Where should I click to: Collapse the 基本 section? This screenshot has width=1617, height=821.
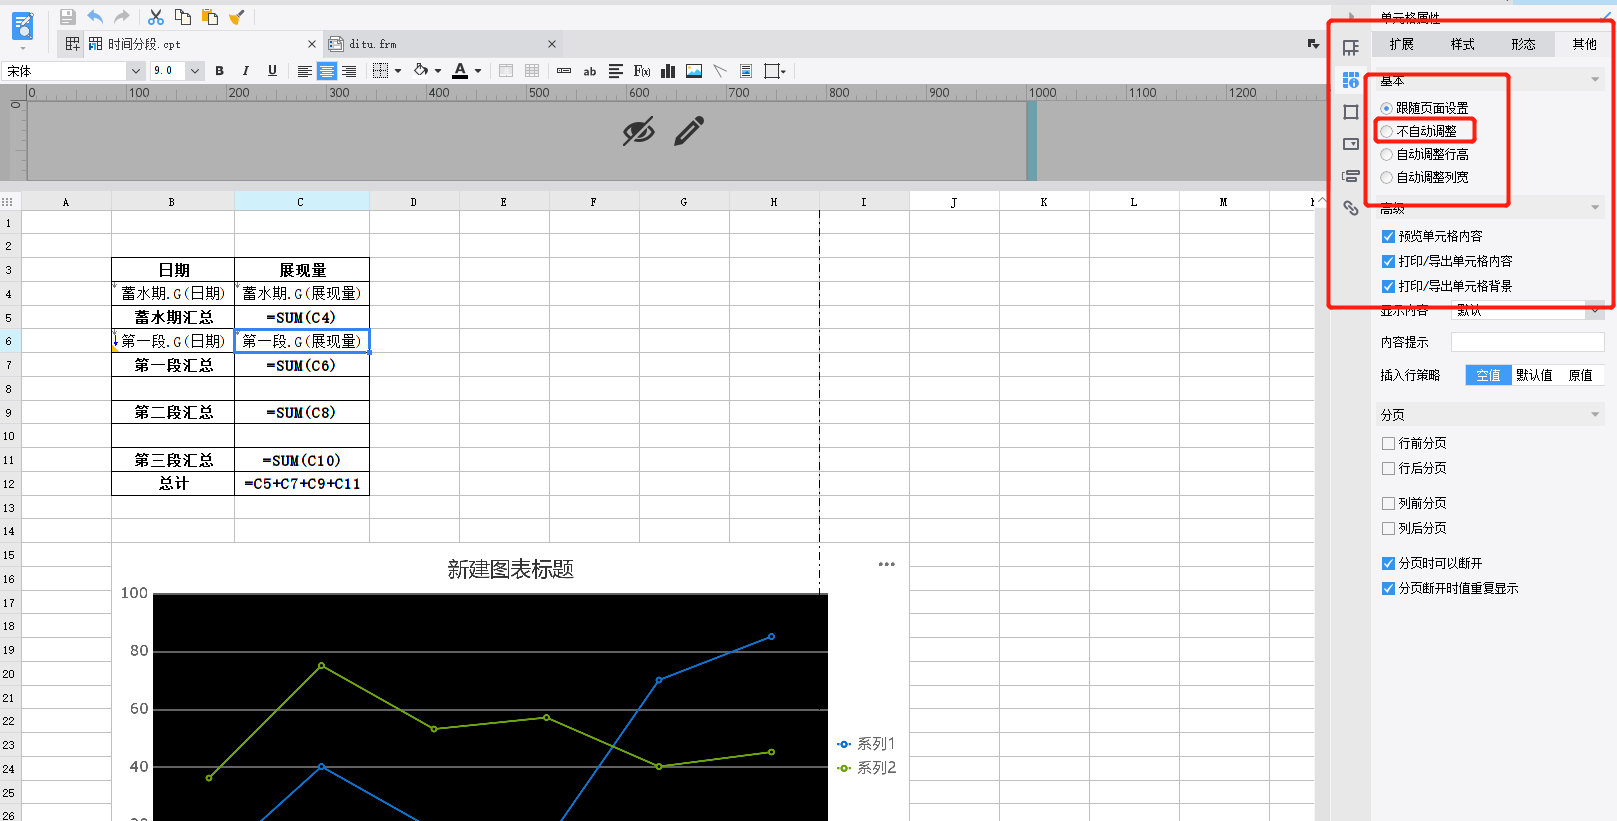click(x=1595, y=80)
